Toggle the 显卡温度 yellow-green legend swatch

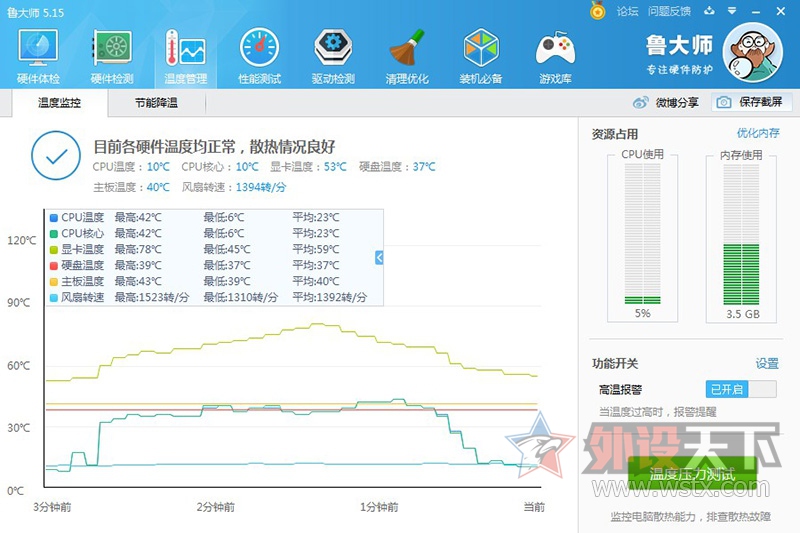tap(54, 250)
